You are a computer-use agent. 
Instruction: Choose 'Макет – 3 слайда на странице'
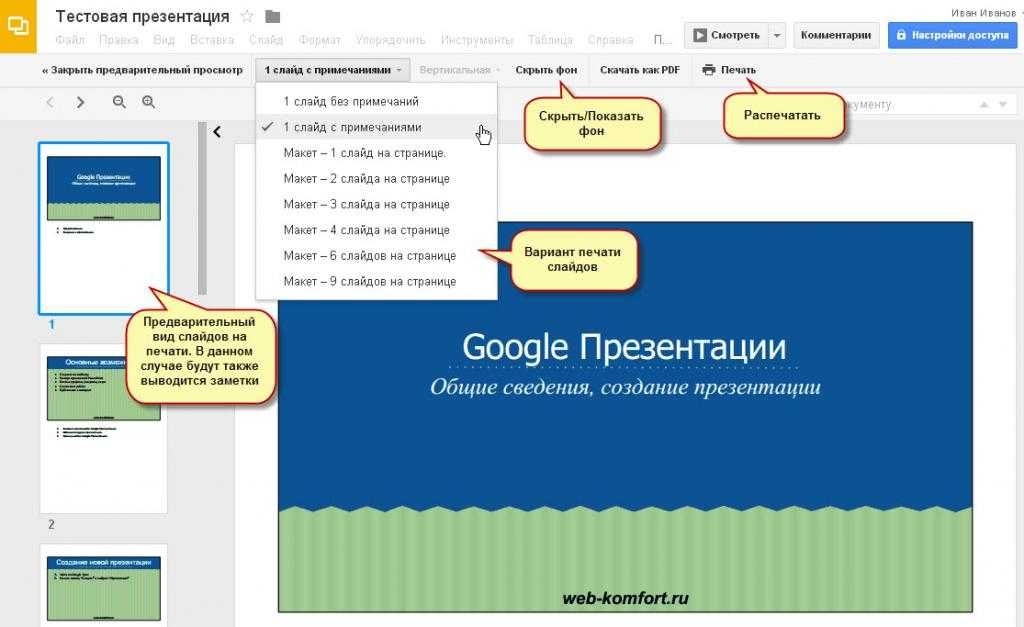[x=376, y=204]
